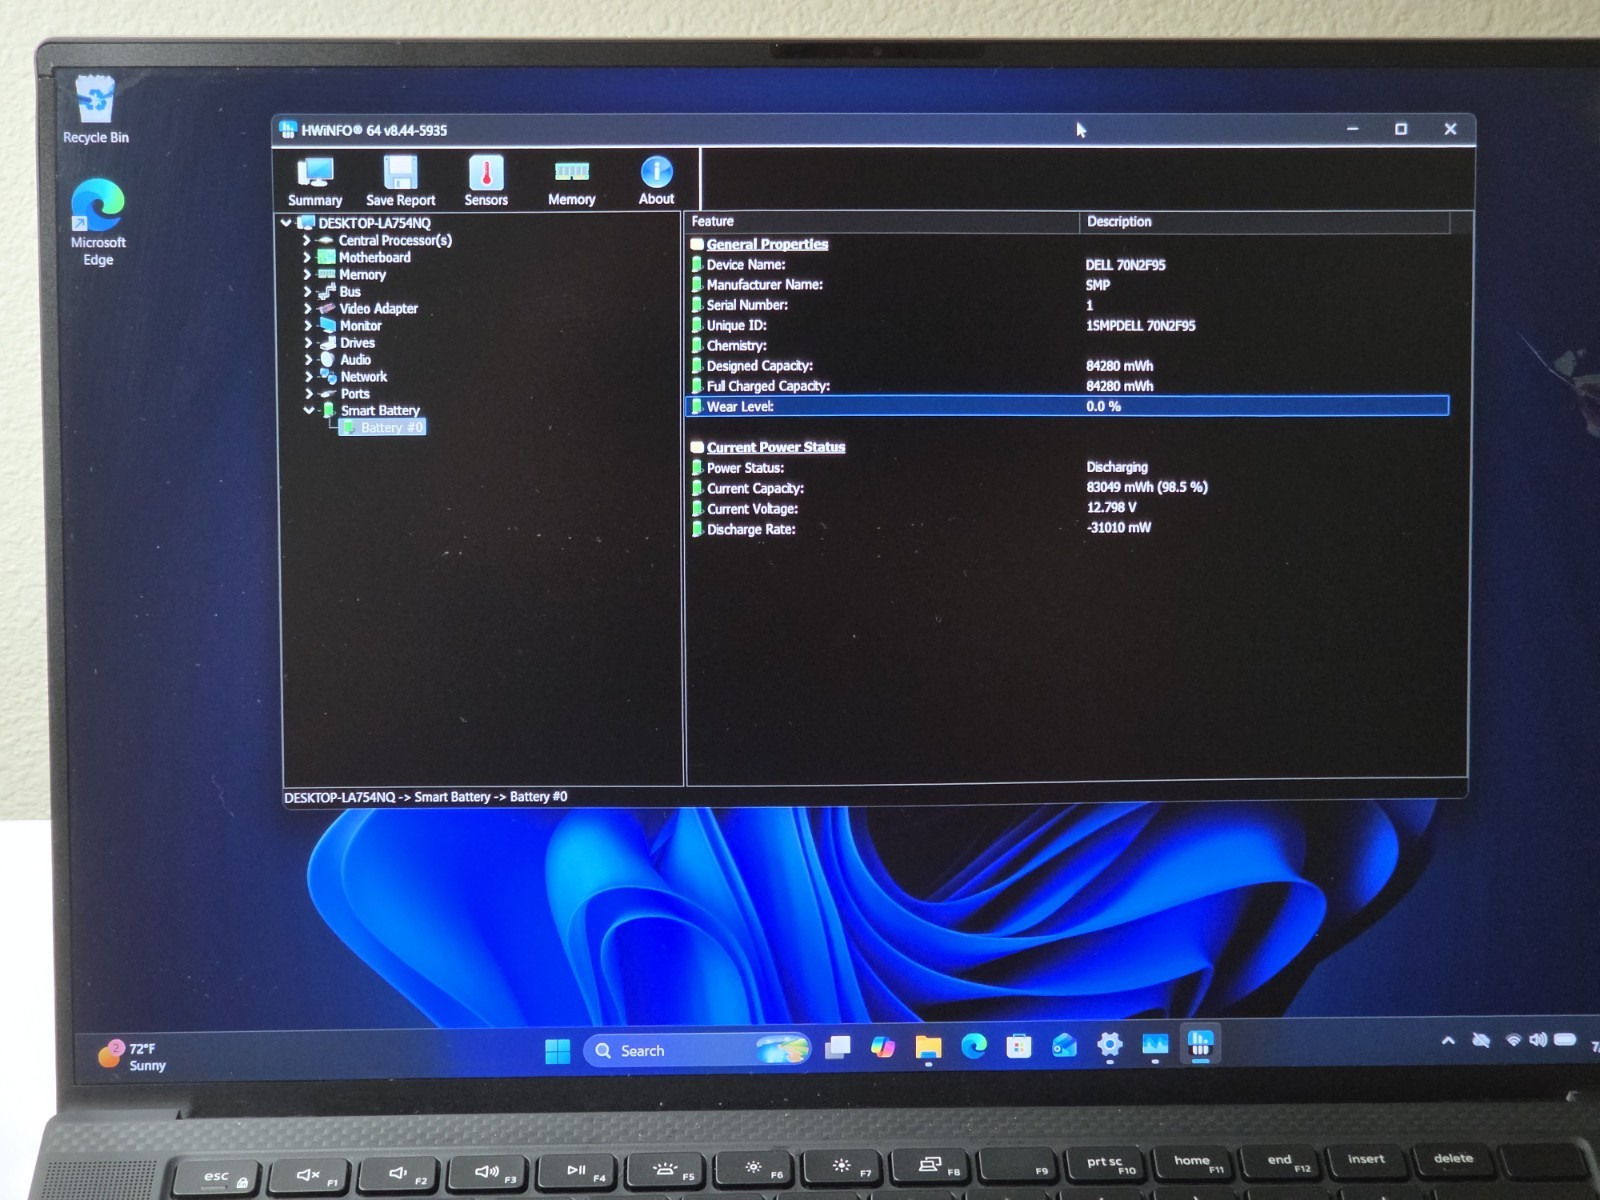Open the Memory toolbar icon

571,181
